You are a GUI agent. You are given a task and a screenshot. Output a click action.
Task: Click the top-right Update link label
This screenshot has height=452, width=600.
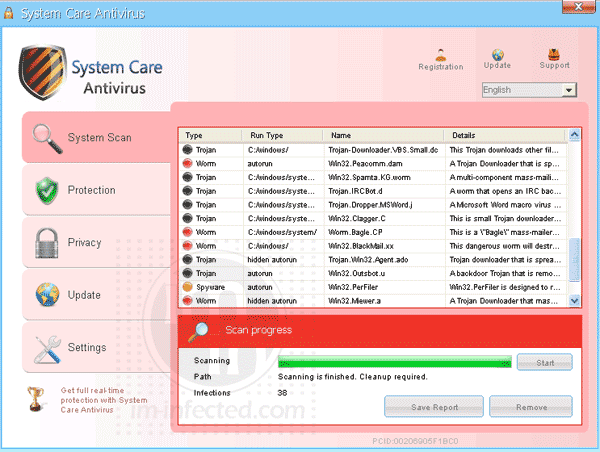point(497,65)
